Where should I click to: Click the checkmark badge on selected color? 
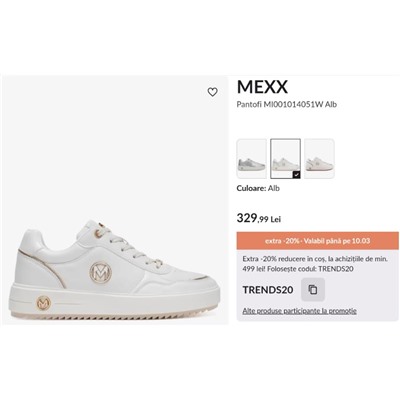[x=297, y=175]
